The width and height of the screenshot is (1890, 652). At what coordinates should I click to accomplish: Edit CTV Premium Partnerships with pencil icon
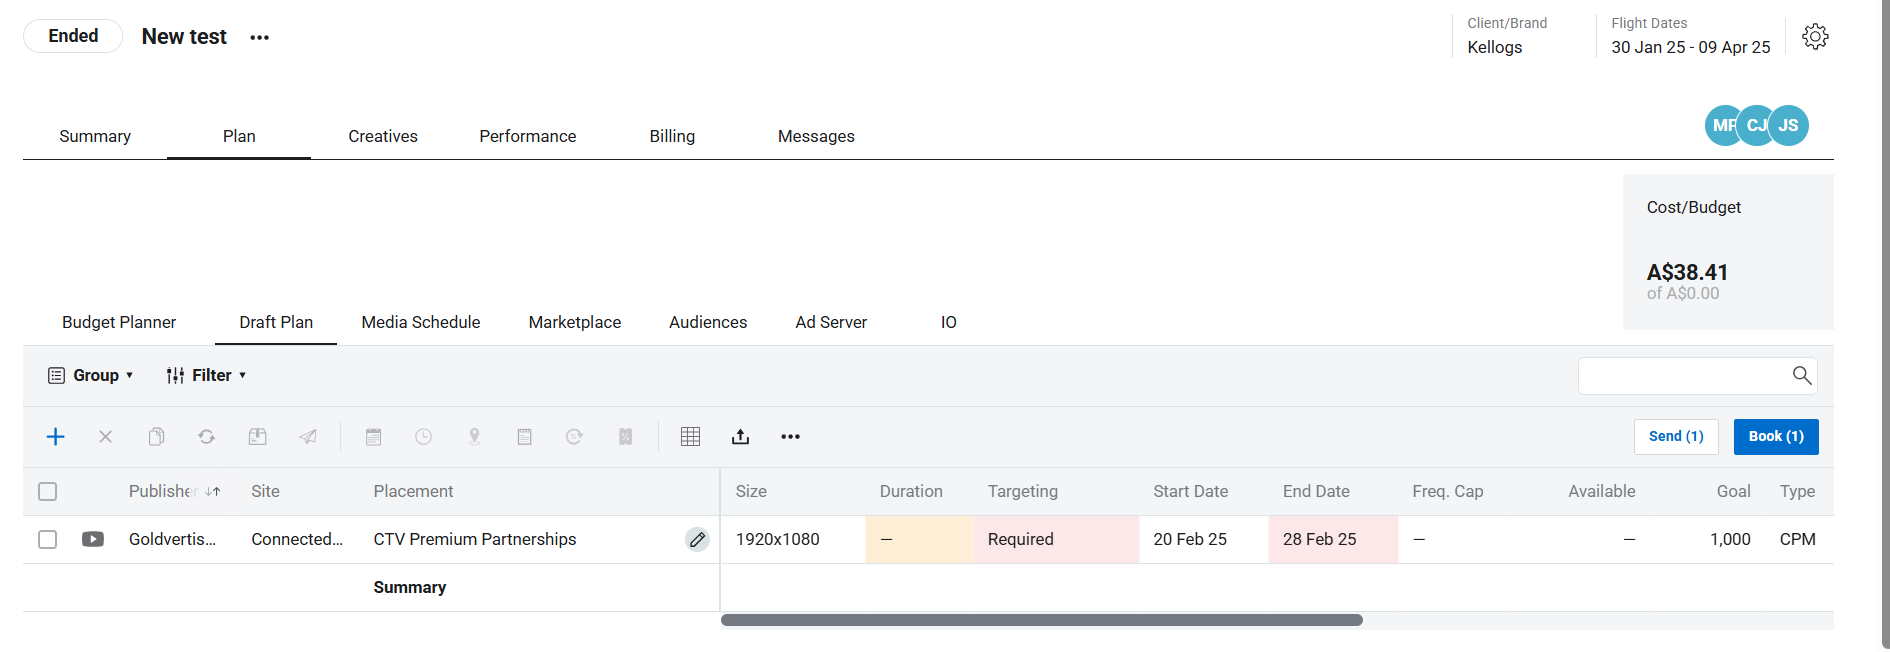[x=697, y=540]
